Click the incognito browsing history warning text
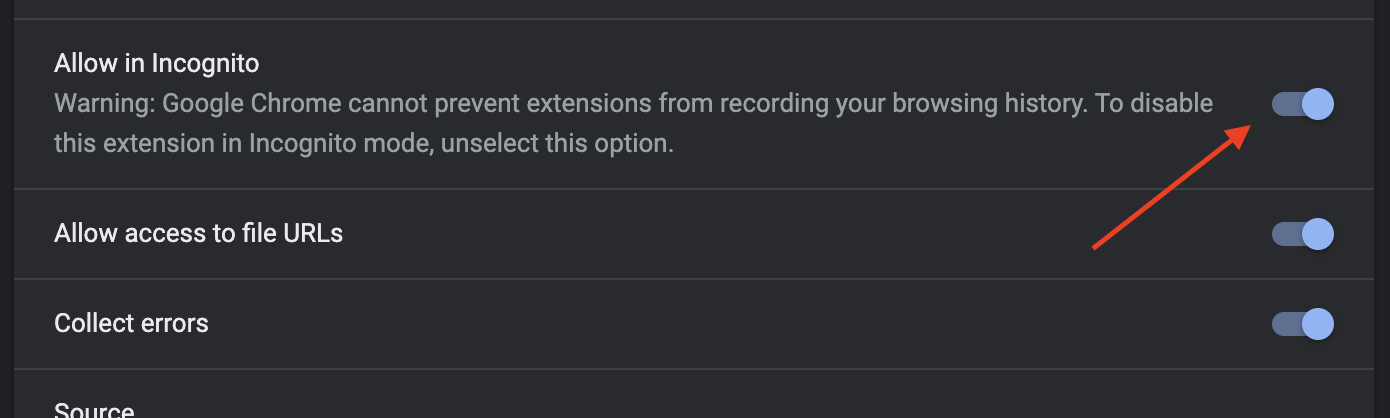 click(x=634, y=123)
